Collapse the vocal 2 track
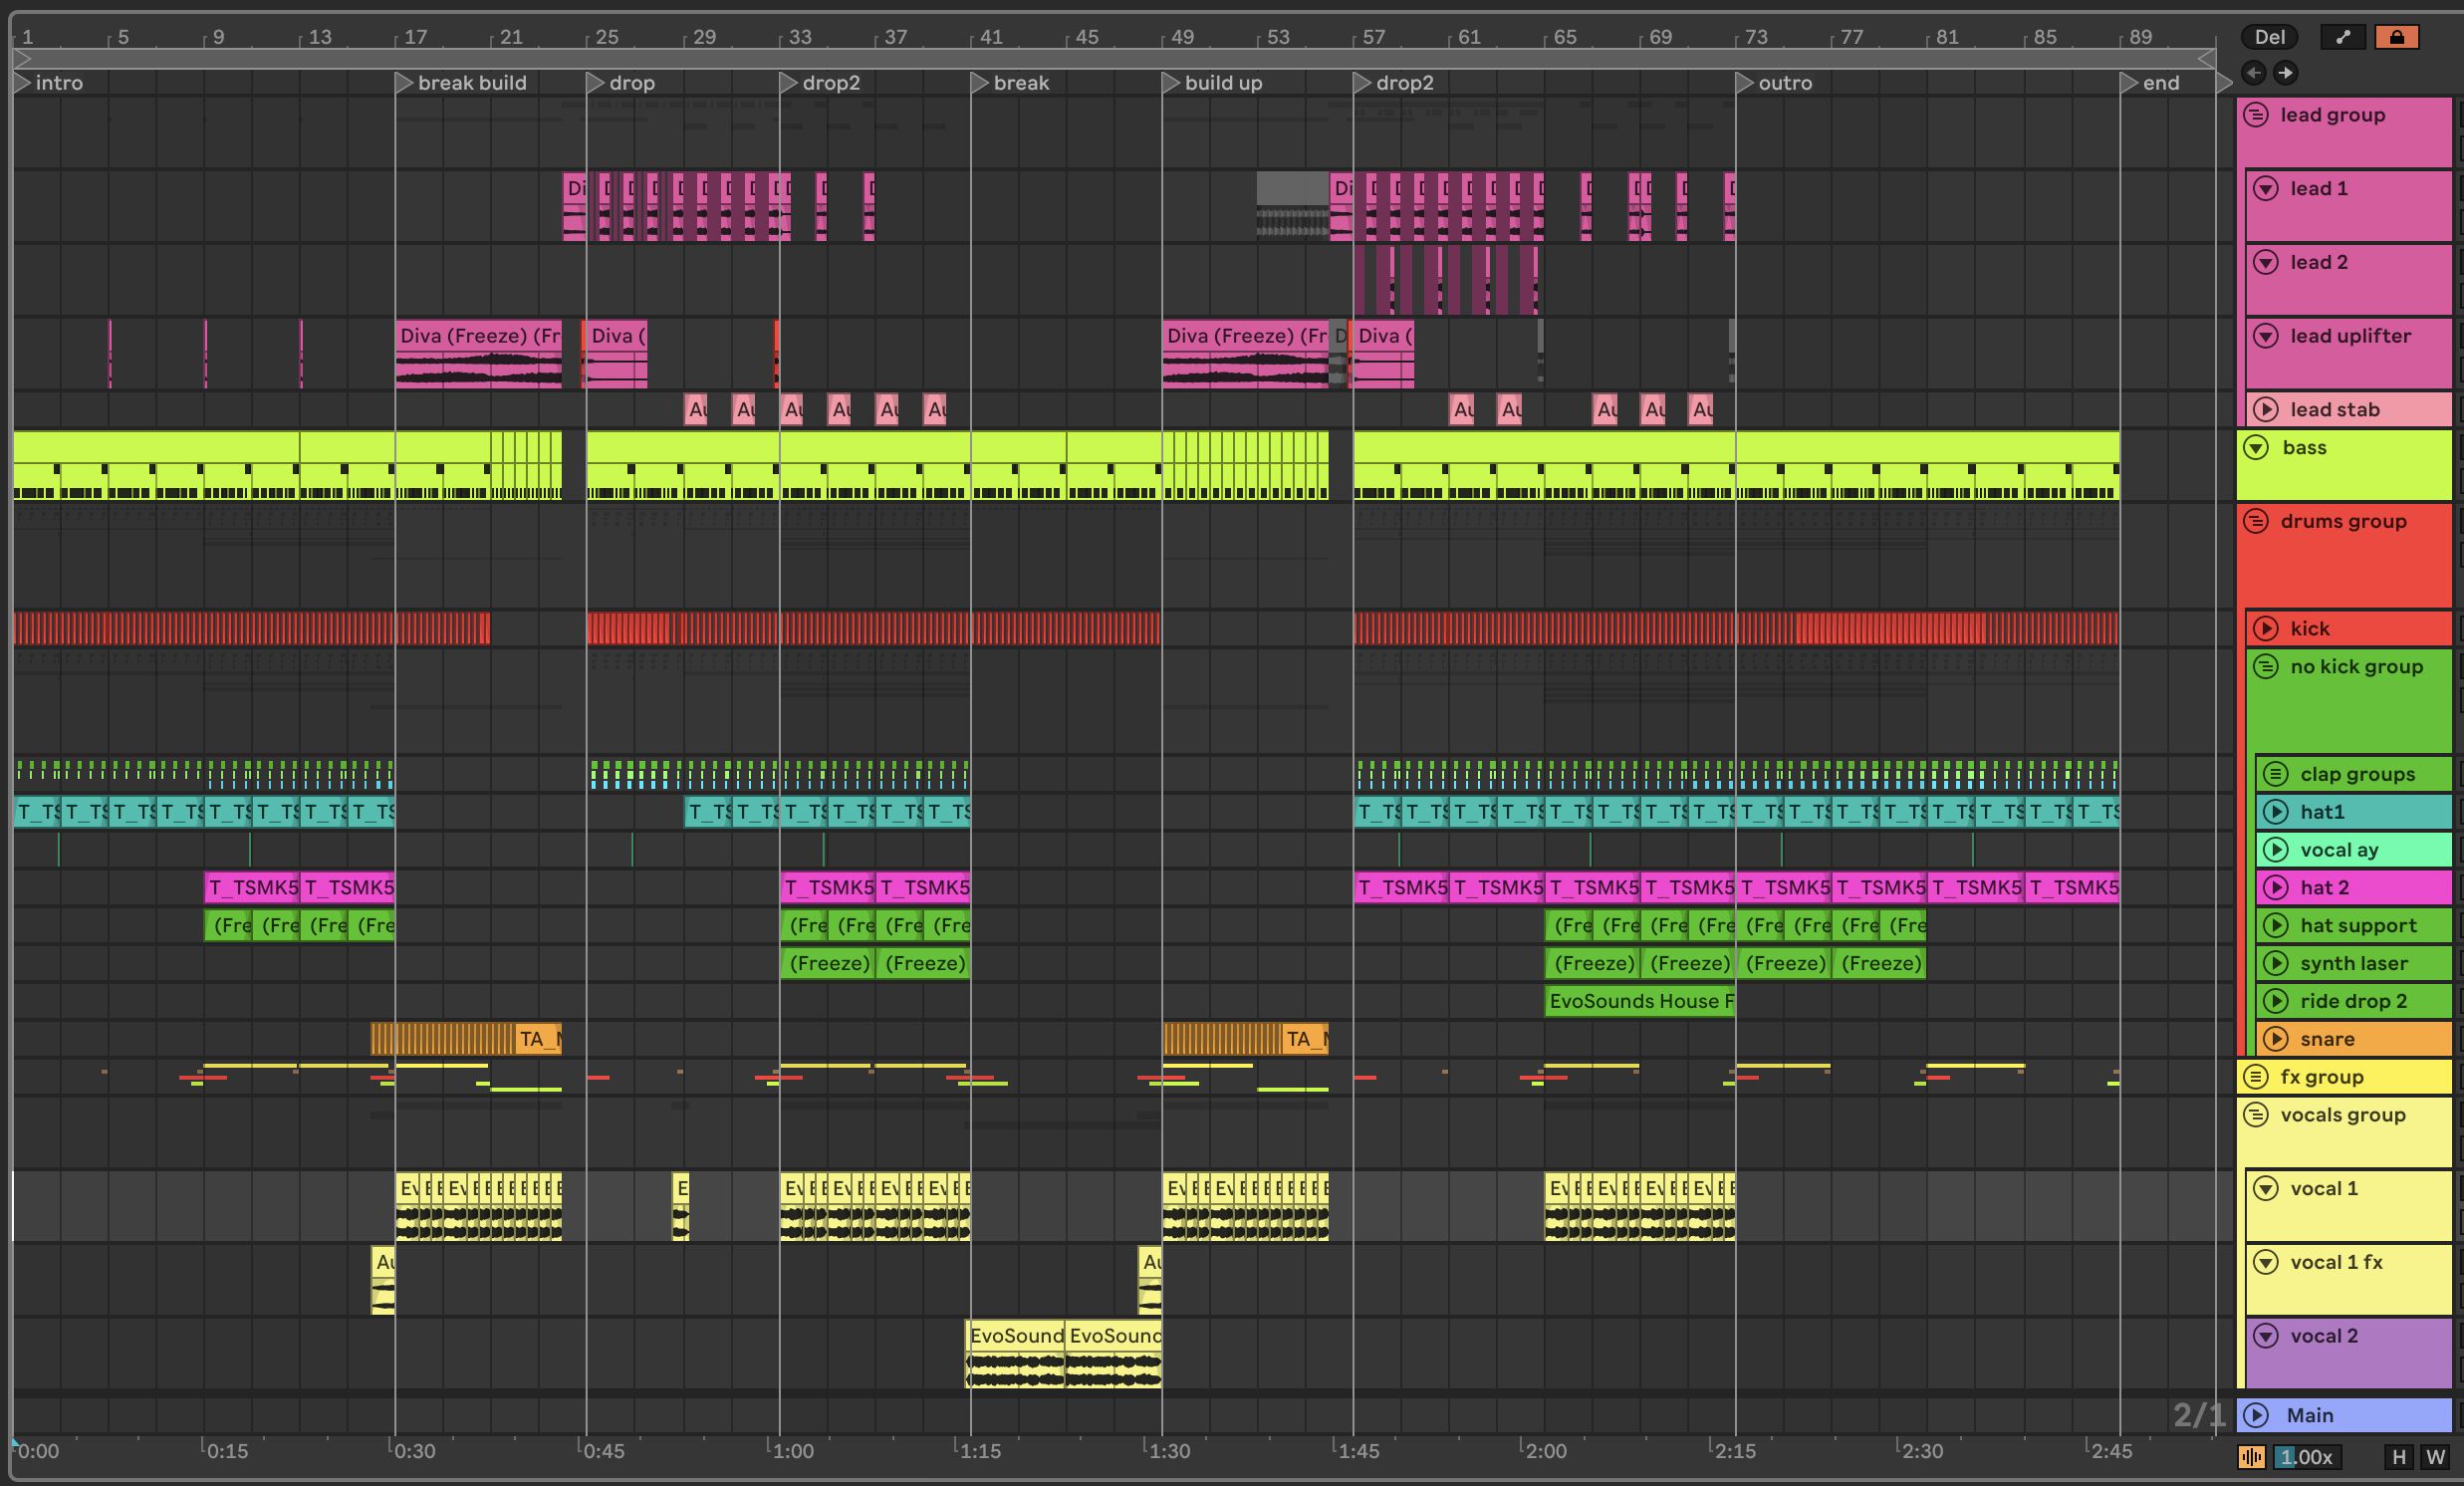 (x=2266, y=1336)
